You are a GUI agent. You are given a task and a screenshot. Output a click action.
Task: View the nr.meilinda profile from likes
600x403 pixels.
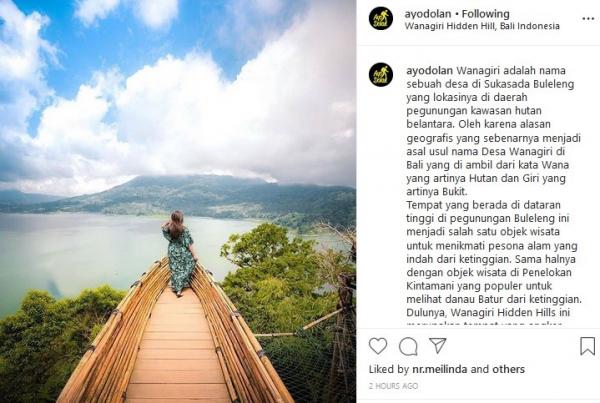point(440,369)
